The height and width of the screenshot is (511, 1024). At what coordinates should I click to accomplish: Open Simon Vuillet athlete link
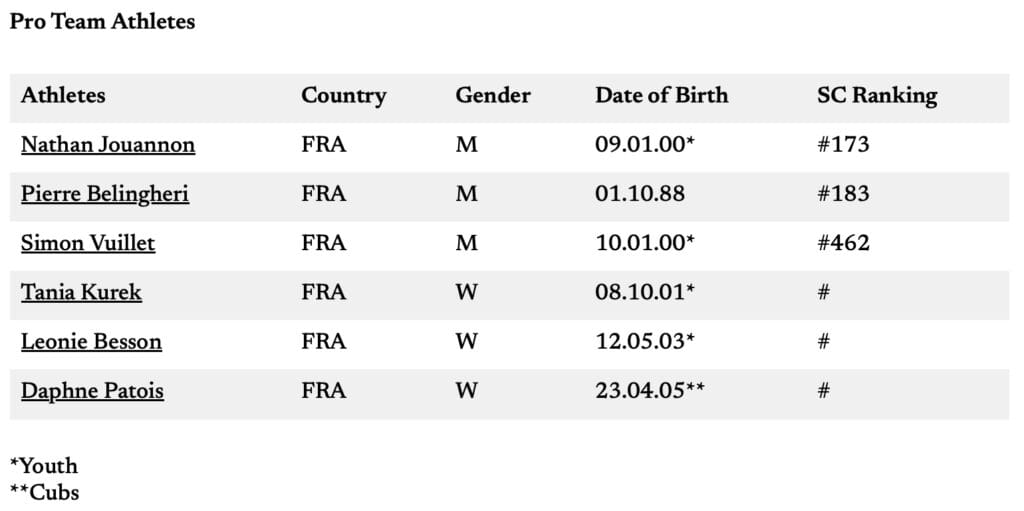[88, 244]
